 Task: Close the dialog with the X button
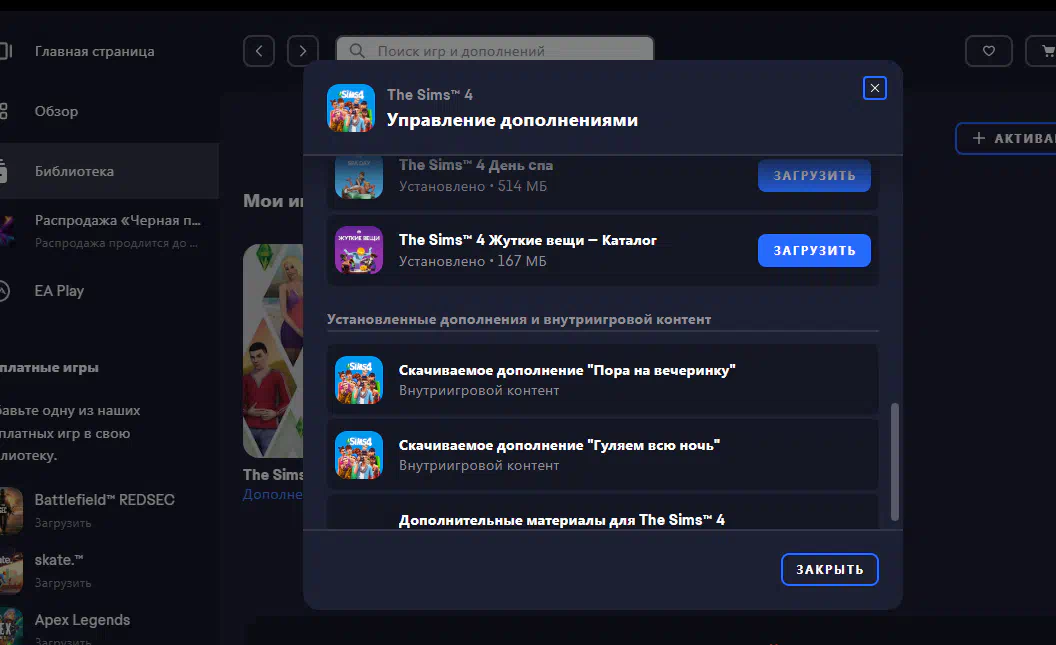pos(875,89)
